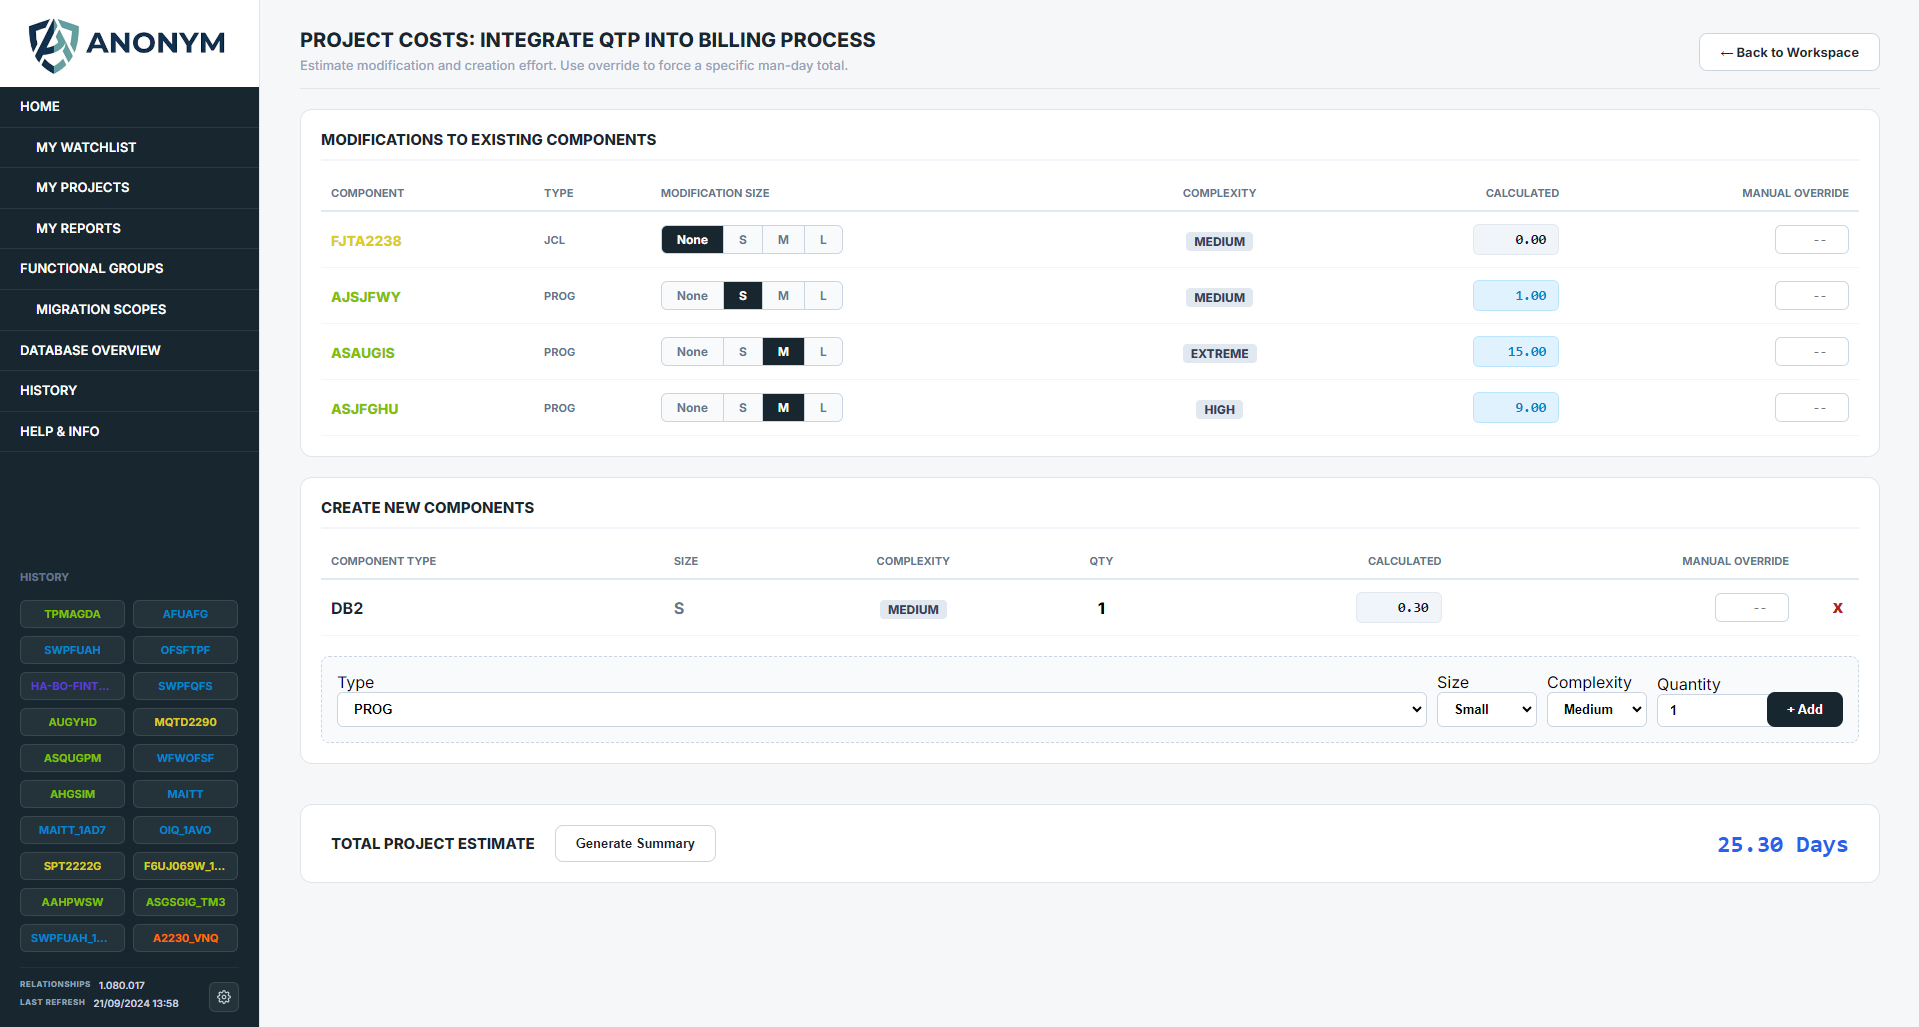Set FJTA2238 modification size to M
1919x1027 pixels.
tap(783, 240)
